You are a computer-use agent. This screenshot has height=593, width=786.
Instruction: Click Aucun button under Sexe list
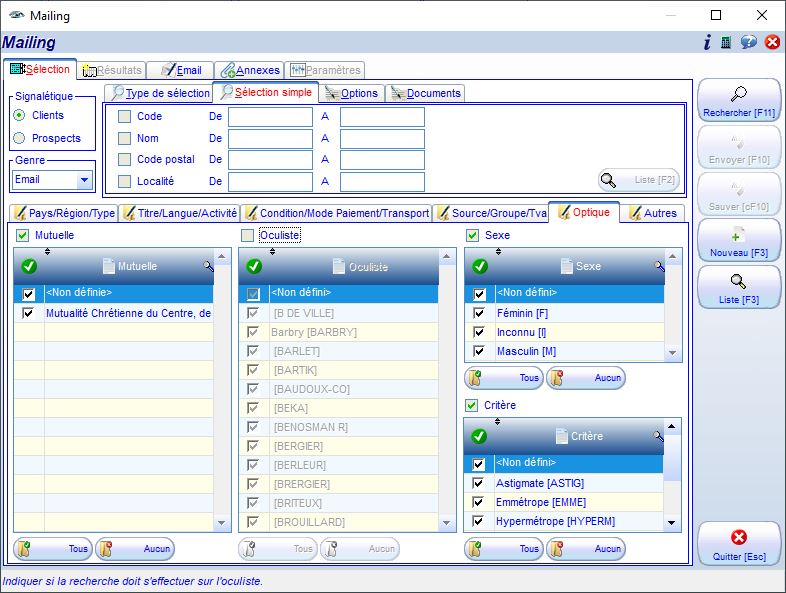click(586, 378)
